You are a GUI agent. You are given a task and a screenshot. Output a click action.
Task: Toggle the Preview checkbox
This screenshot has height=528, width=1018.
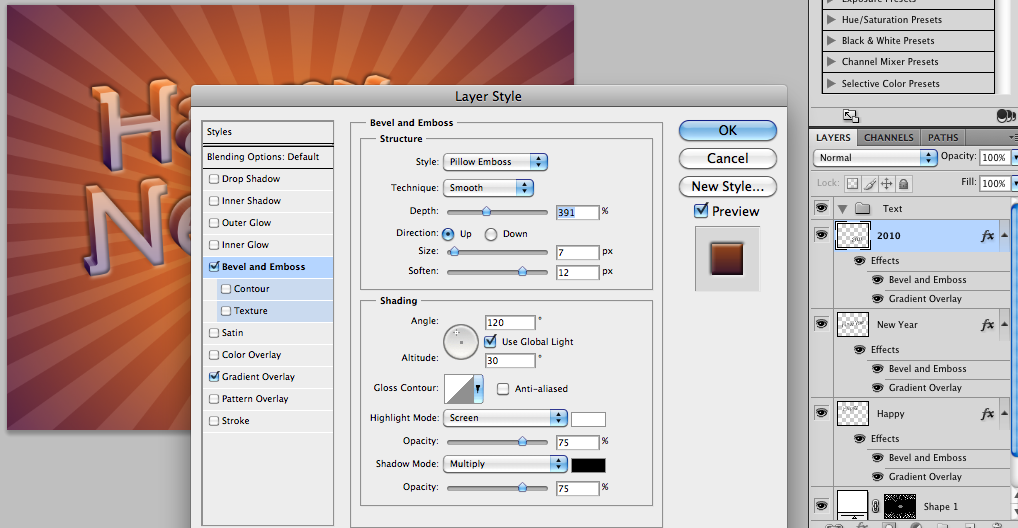[x=701, y=210]
